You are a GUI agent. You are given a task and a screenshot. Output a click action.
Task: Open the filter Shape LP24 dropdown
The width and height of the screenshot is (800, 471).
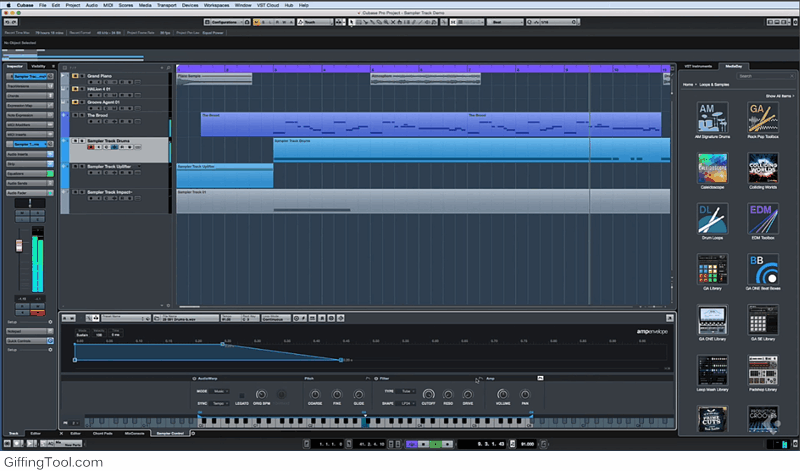[407, 404]
